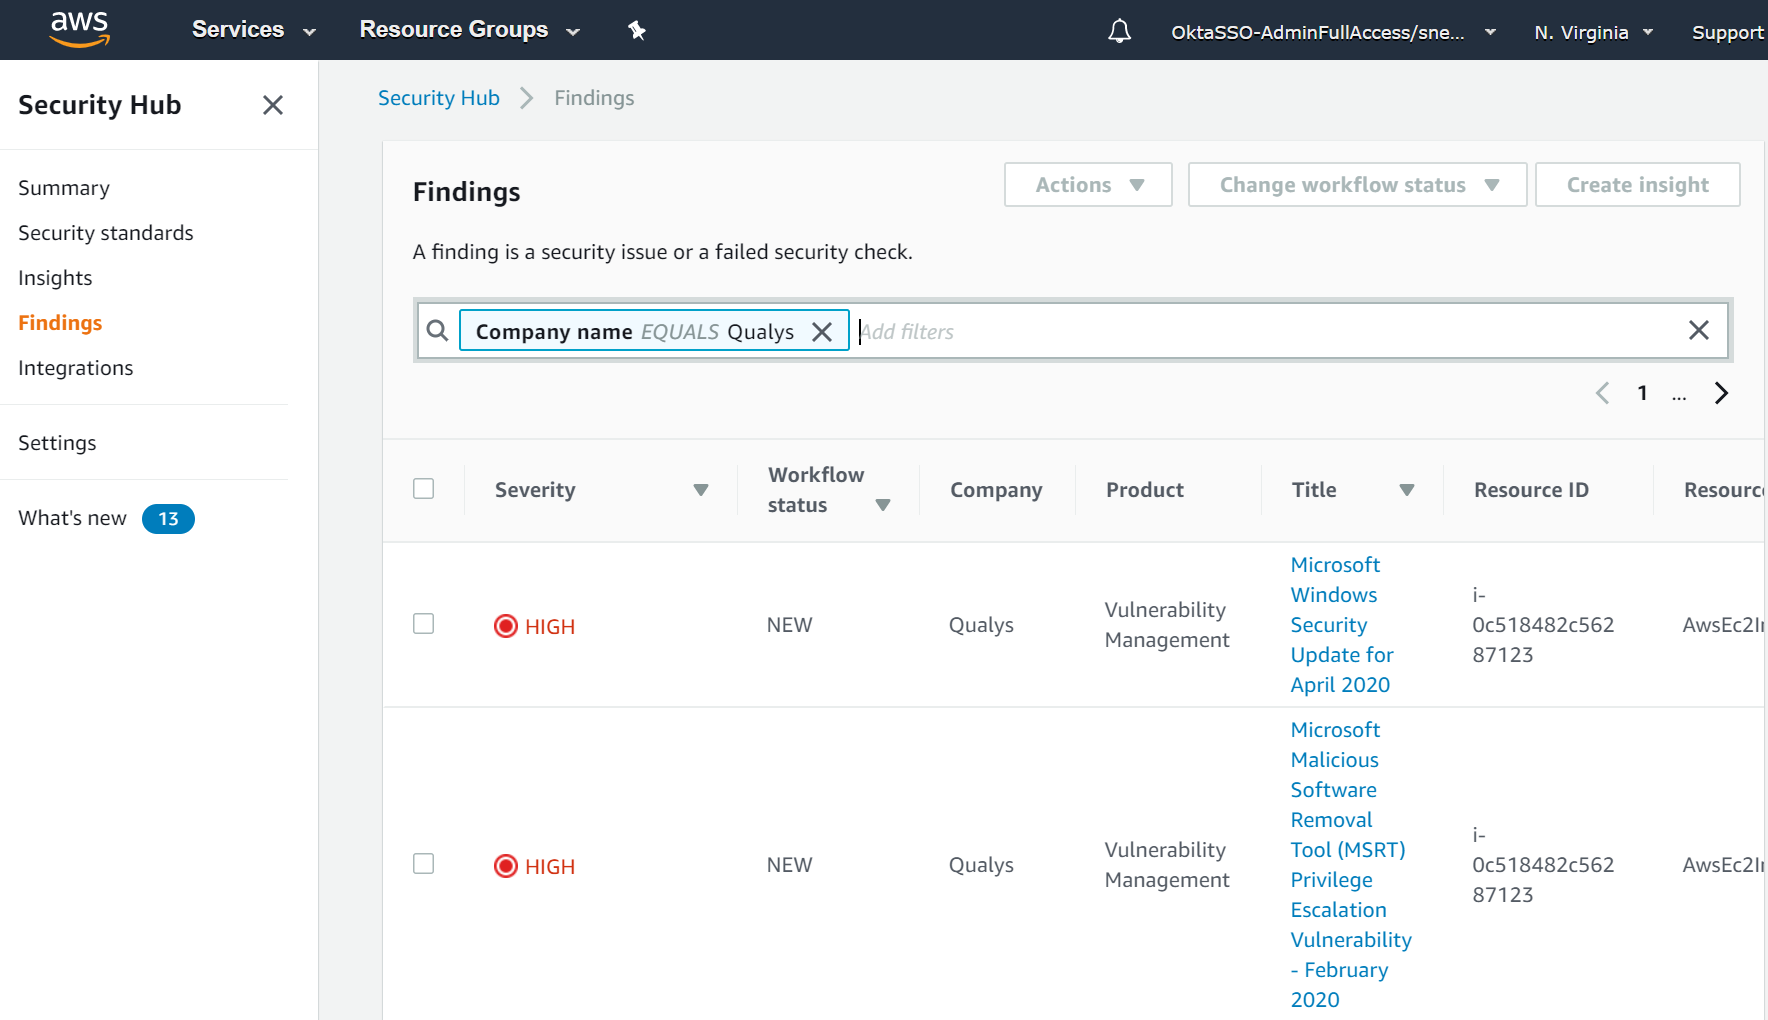Click the Resource ID column header
The width and height of the screenshot is (1768, 1020).
[1531, 490]
